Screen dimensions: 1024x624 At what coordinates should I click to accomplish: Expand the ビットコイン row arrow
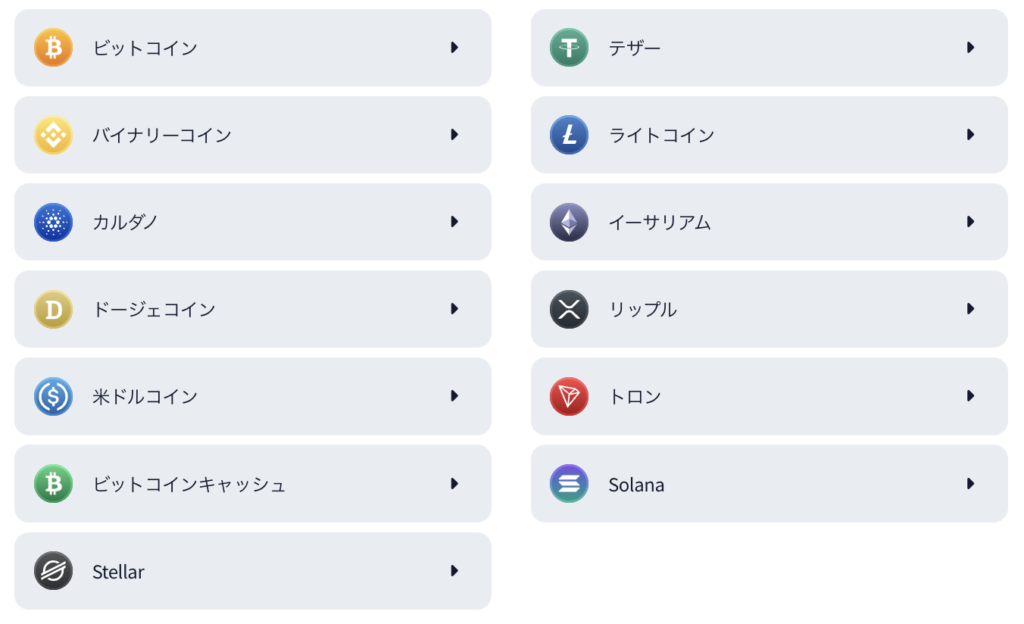pos(455,48)
